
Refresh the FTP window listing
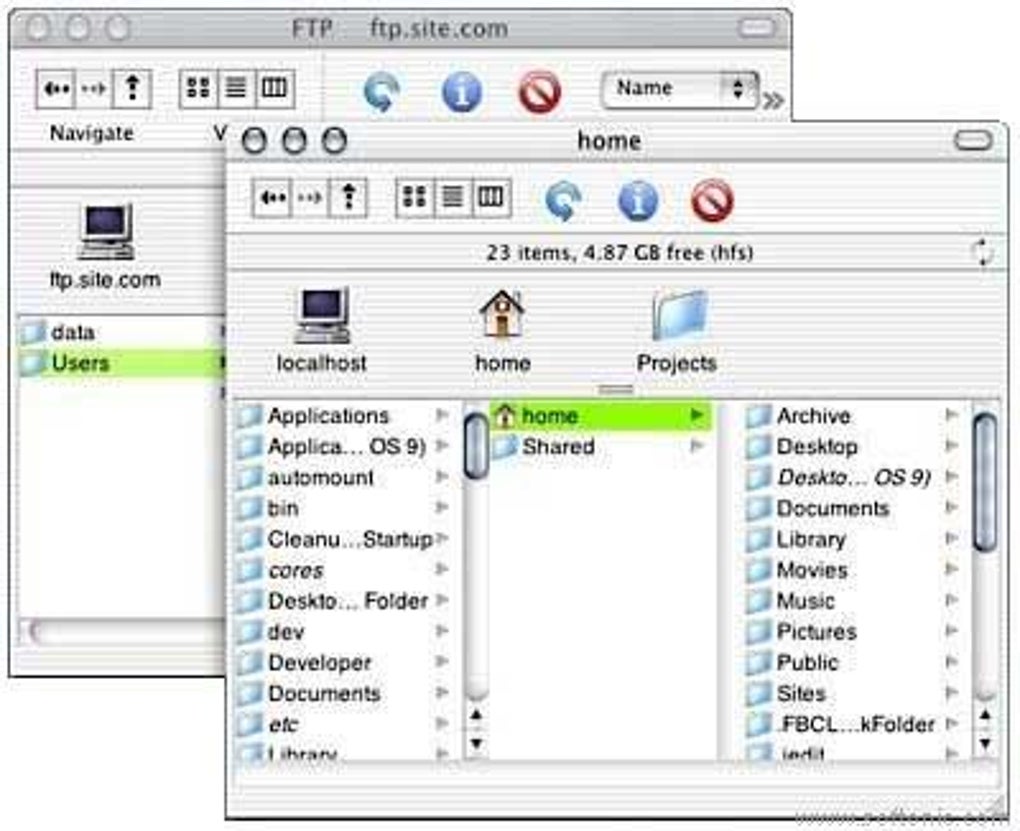pos(381,92)
